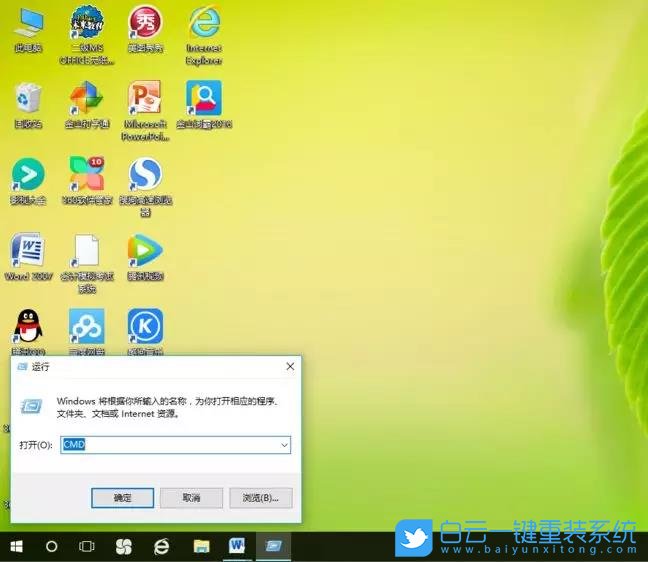Open File Explorer from the taskbar
This screenshot has width=648, height=562.
tap(201, 546)
